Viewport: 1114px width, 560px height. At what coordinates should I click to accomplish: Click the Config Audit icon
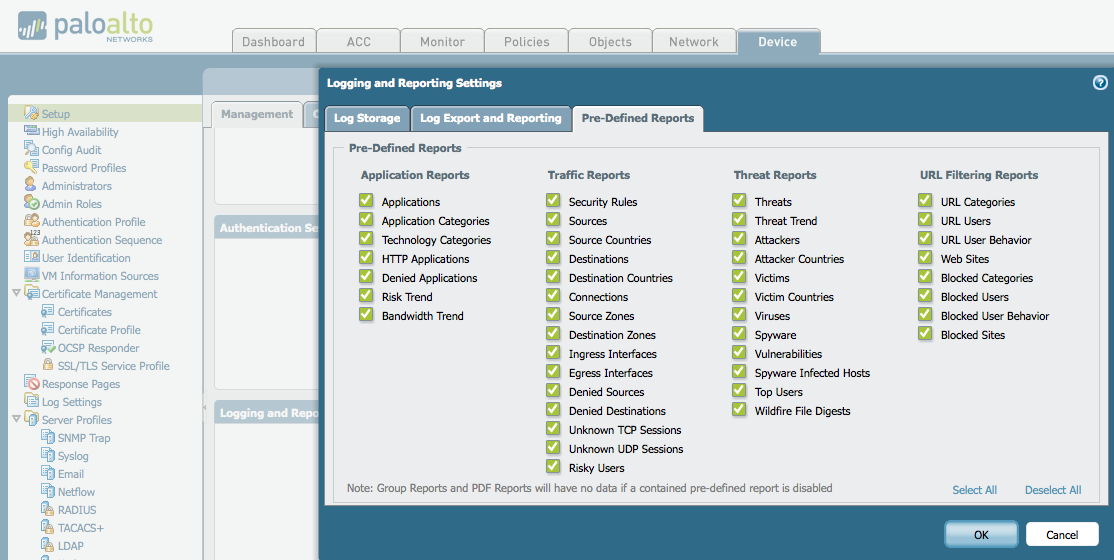pos(31,149)
